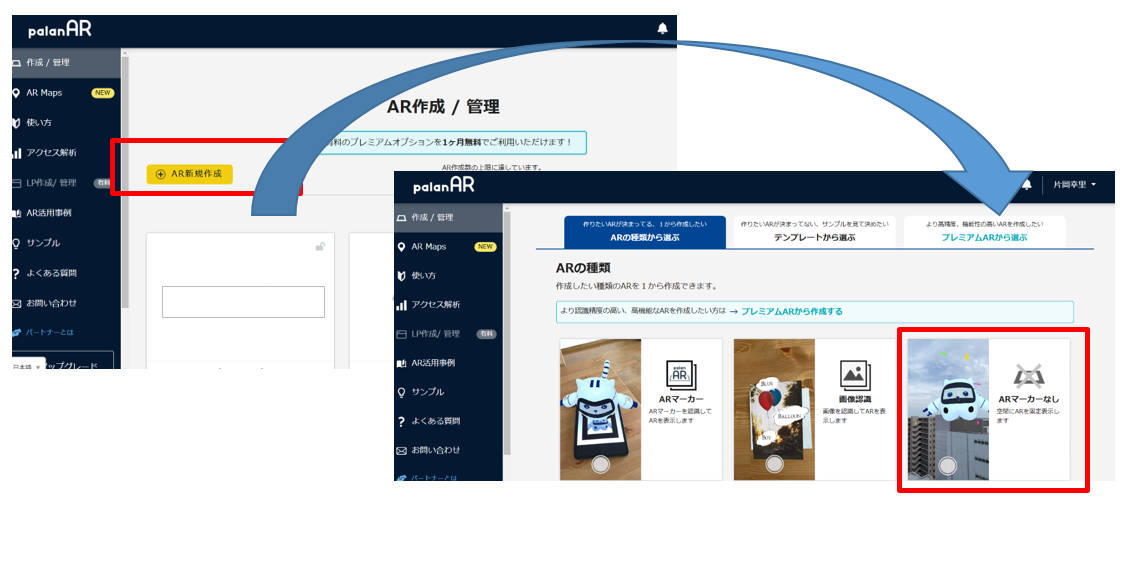The height and width of the screenshot is (572, 1137).
Task: Click the back window sidebar scrollbar
Action: 125,181
